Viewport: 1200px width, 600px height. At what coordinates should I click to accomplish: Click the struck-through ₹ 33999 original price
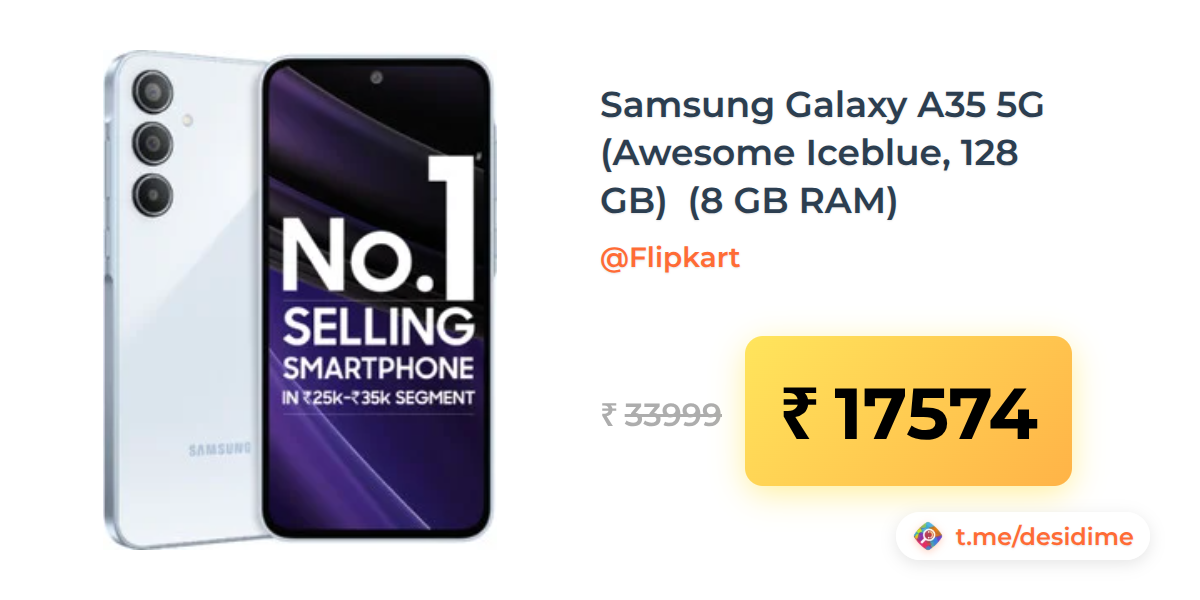pyautogui.click(x=661, y=414)
